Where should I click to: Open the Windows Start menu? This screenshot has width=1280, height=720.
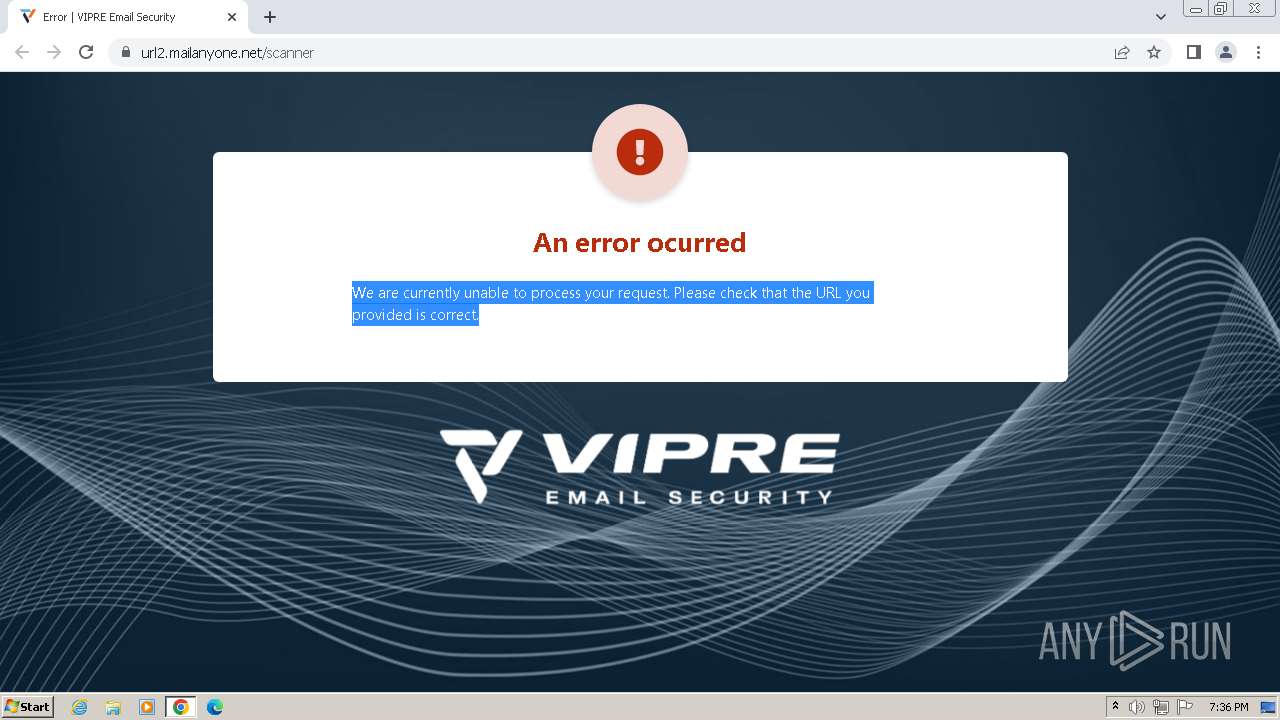(28, 707)
